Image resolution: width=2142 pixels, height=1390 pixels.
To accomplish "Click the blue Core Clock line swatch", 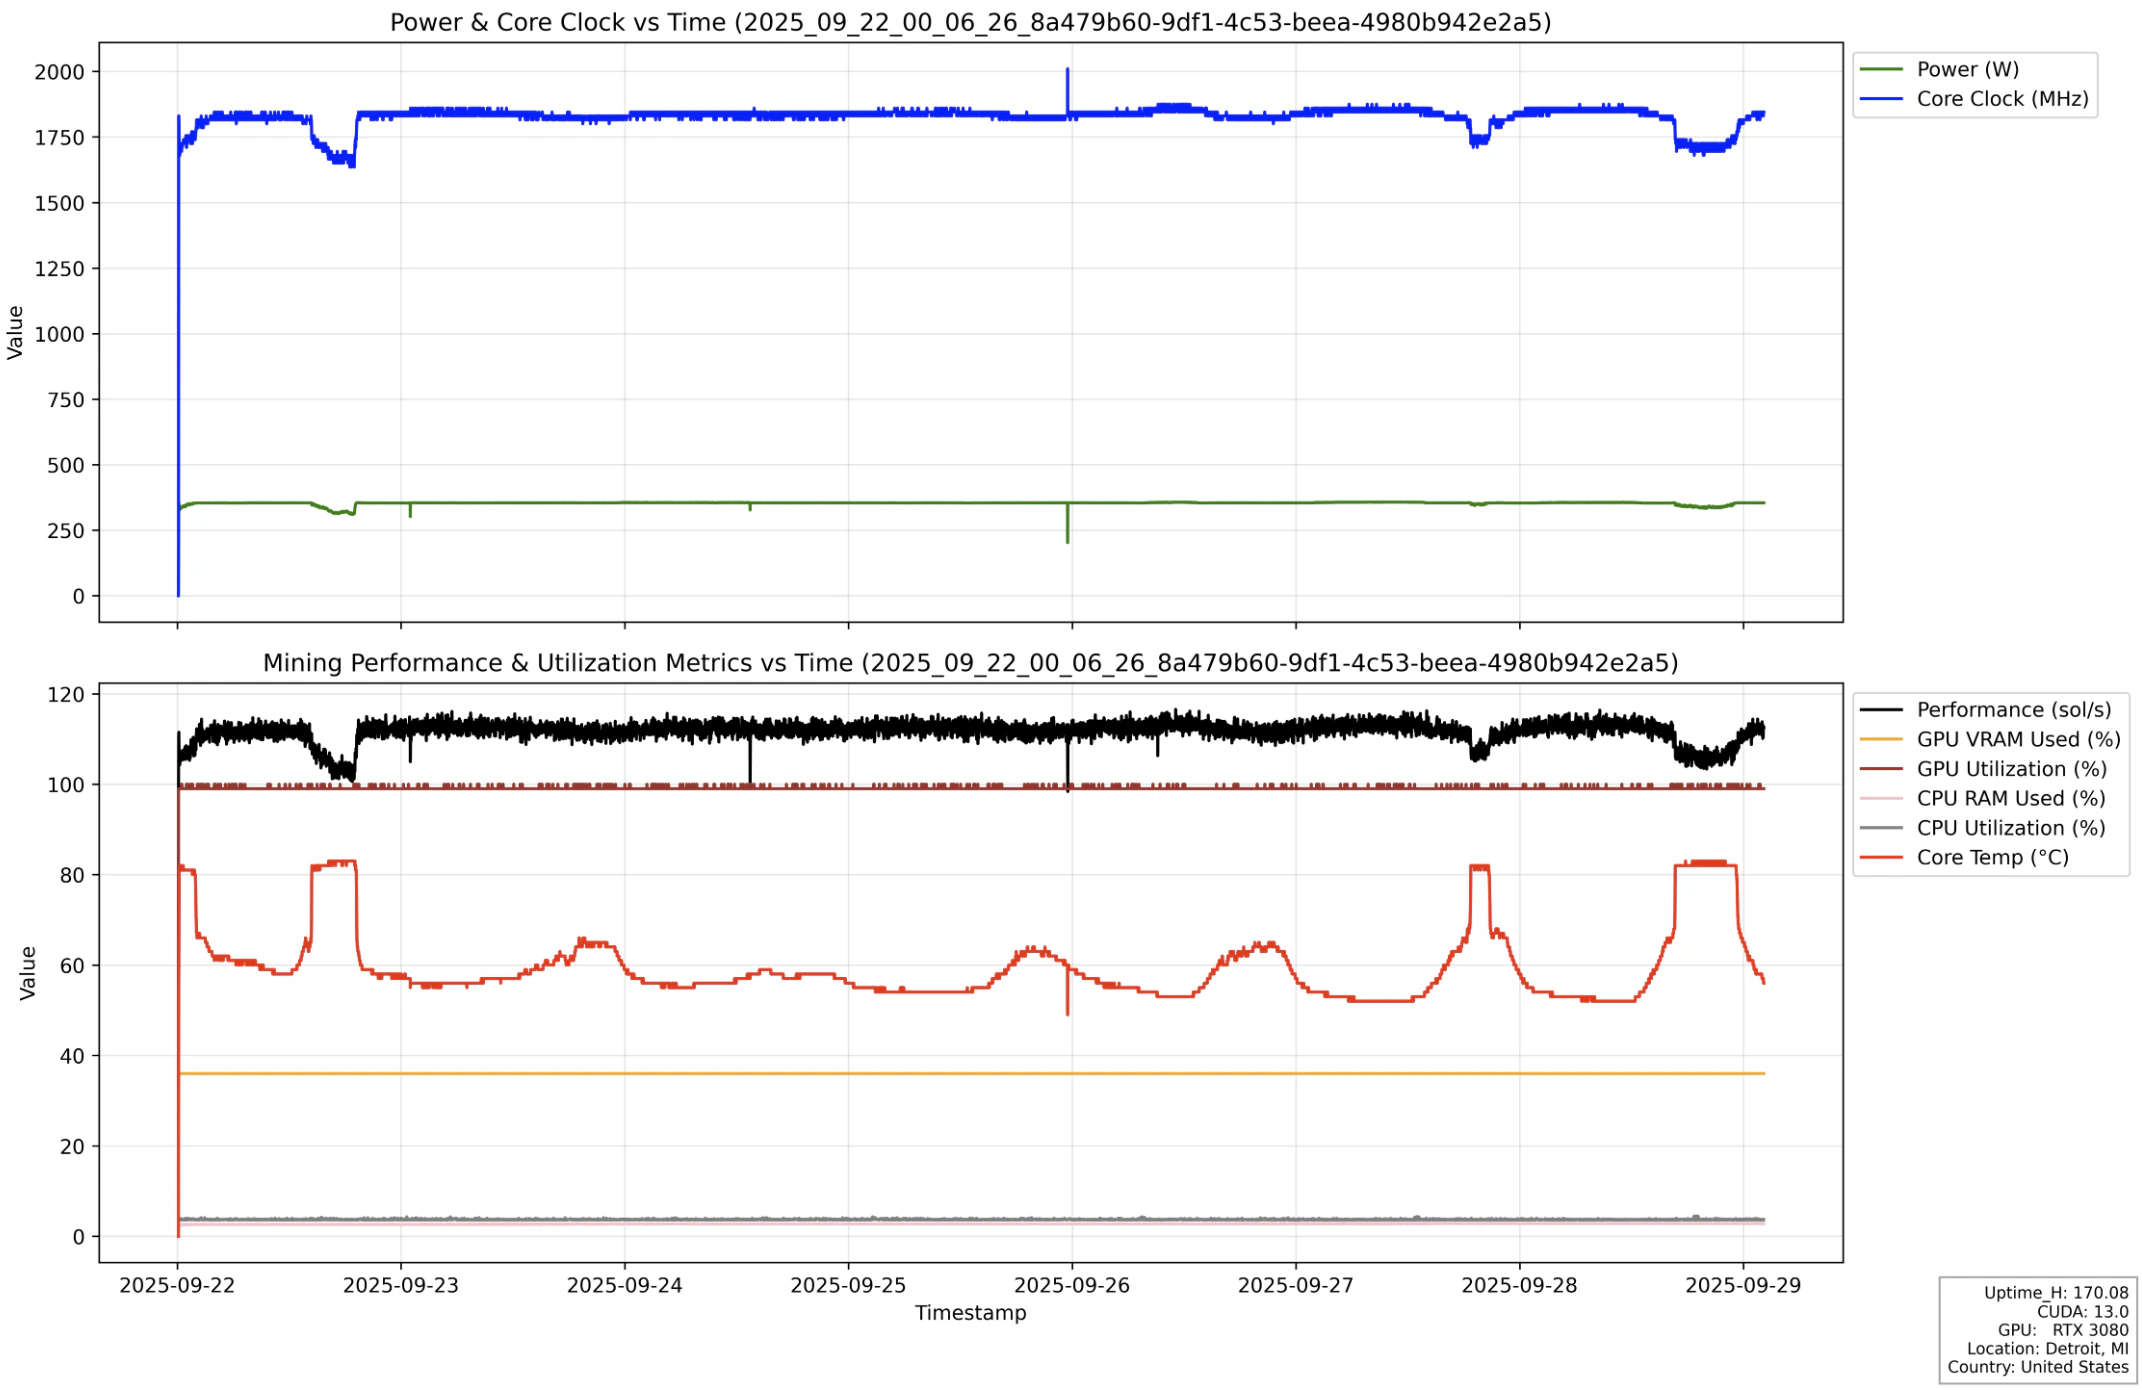I will (1880, 99).
